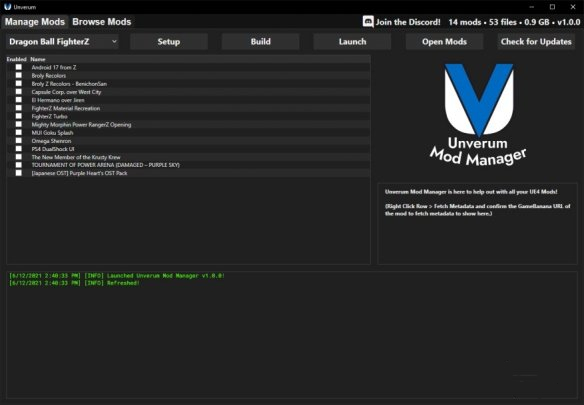Image resolution: width=584 pixels, height=405 pixels.
Task: Select the MUI Goku Splash row text
Action: 53,133
